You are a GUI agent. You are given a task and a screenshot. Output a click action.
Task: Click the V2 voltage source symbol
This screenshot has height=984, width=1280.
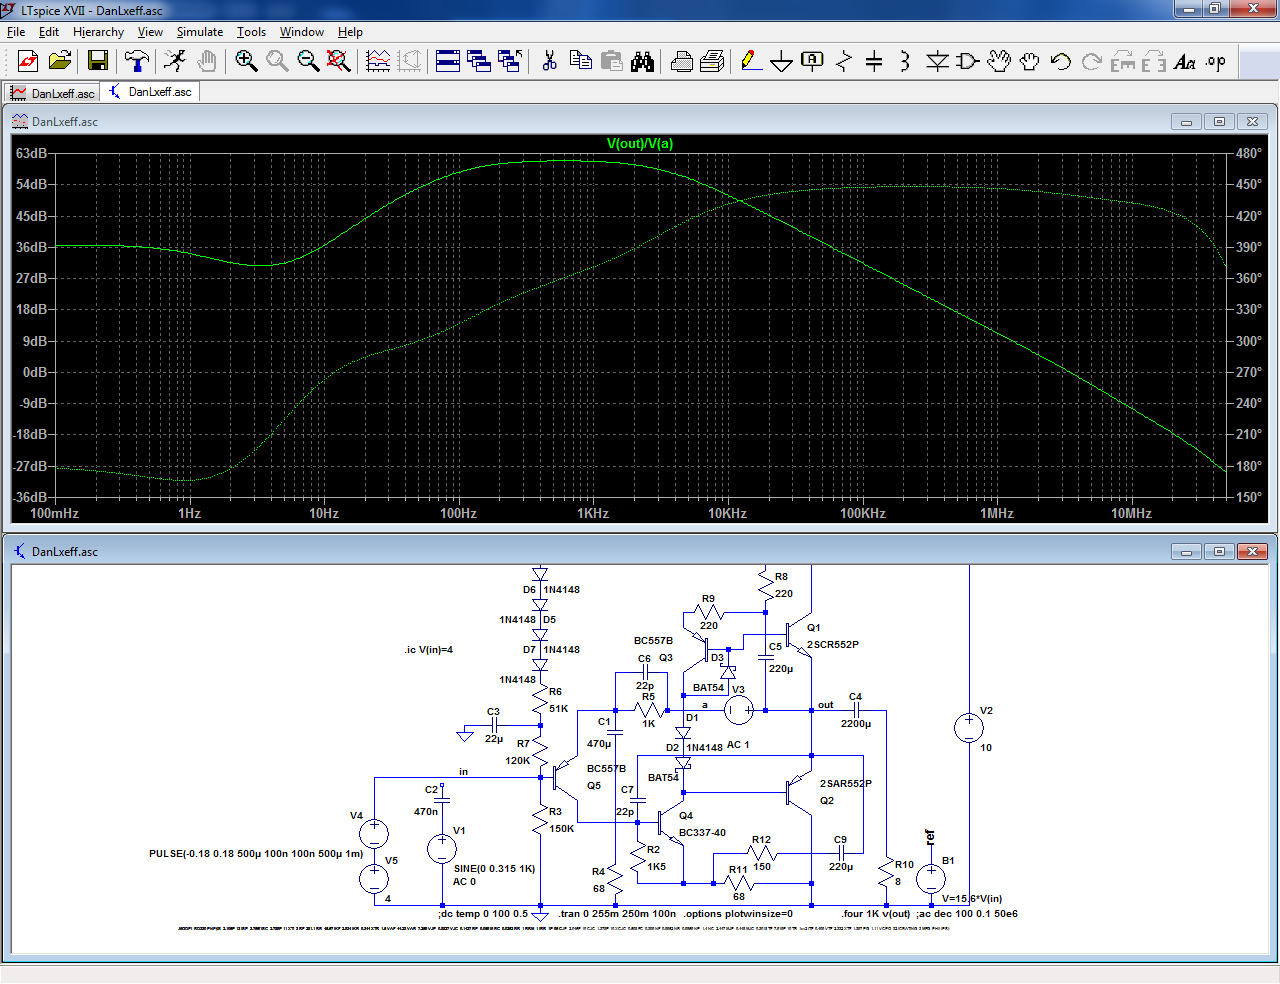point(968,728)
